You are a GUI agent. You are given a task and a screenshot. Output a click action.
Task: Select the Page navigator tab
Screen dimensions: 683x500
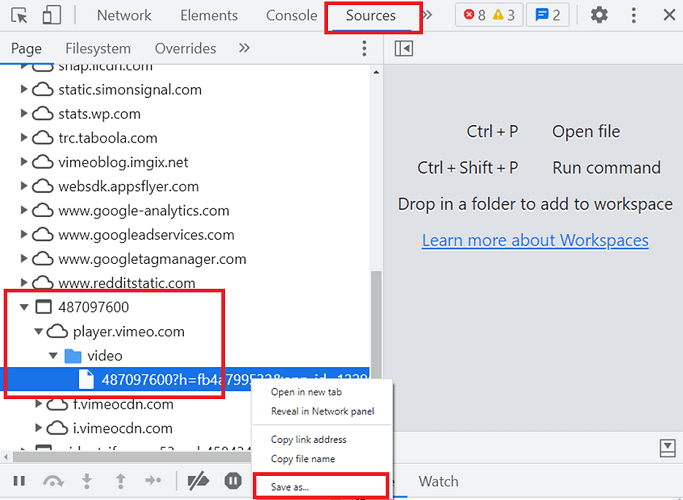tap(26, 48)
